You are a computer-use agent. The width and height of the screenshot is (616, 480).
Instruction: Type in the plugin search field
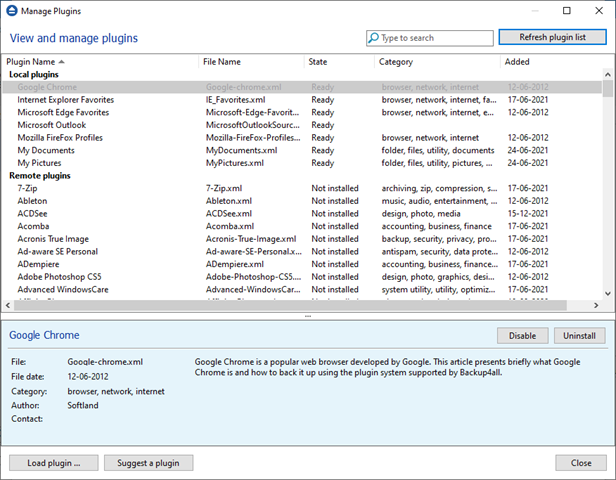coord(435,38)
